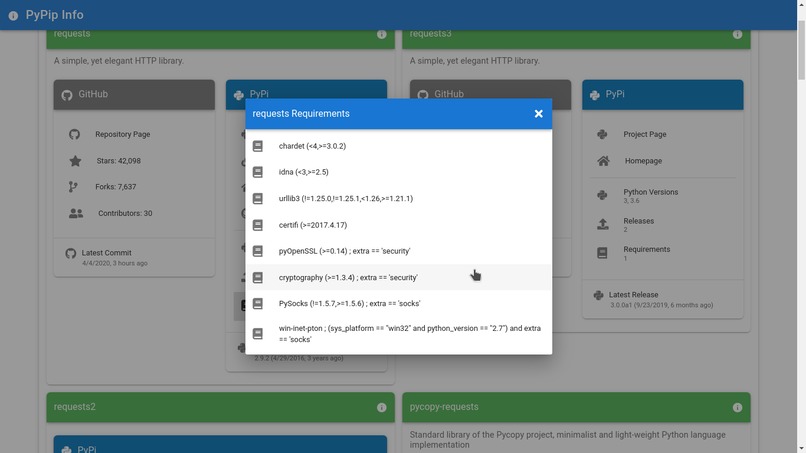Open info for the pycopy-requests card
This screenshot has height=453, width=806.
click(737, 407)
